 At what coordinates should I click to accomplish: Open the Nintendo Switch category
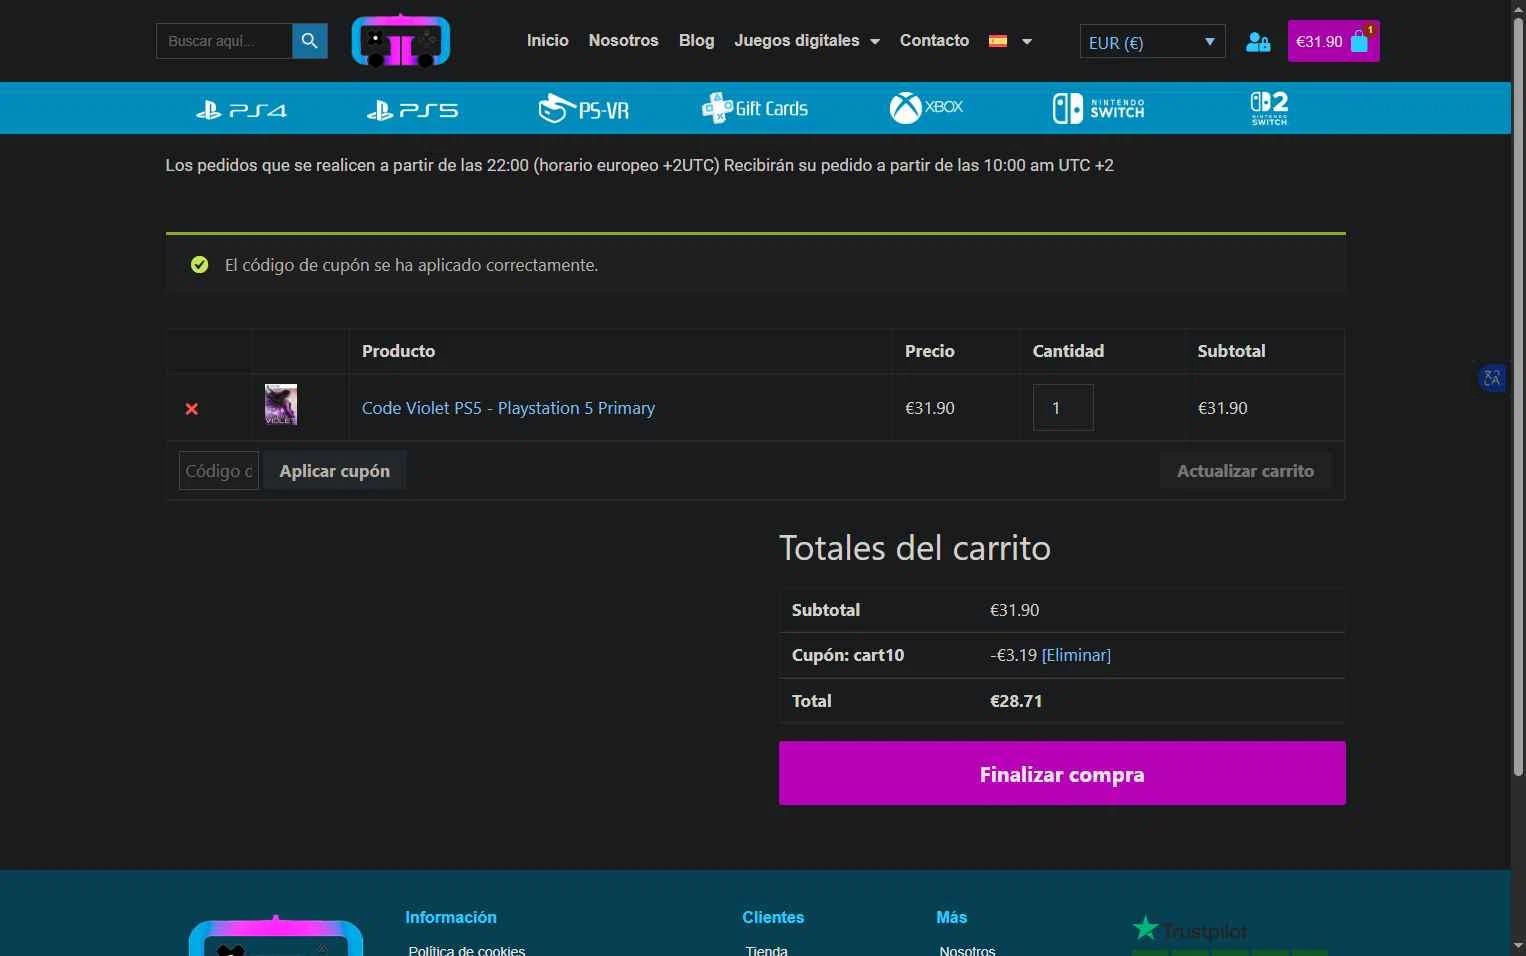click(1098, 108)
